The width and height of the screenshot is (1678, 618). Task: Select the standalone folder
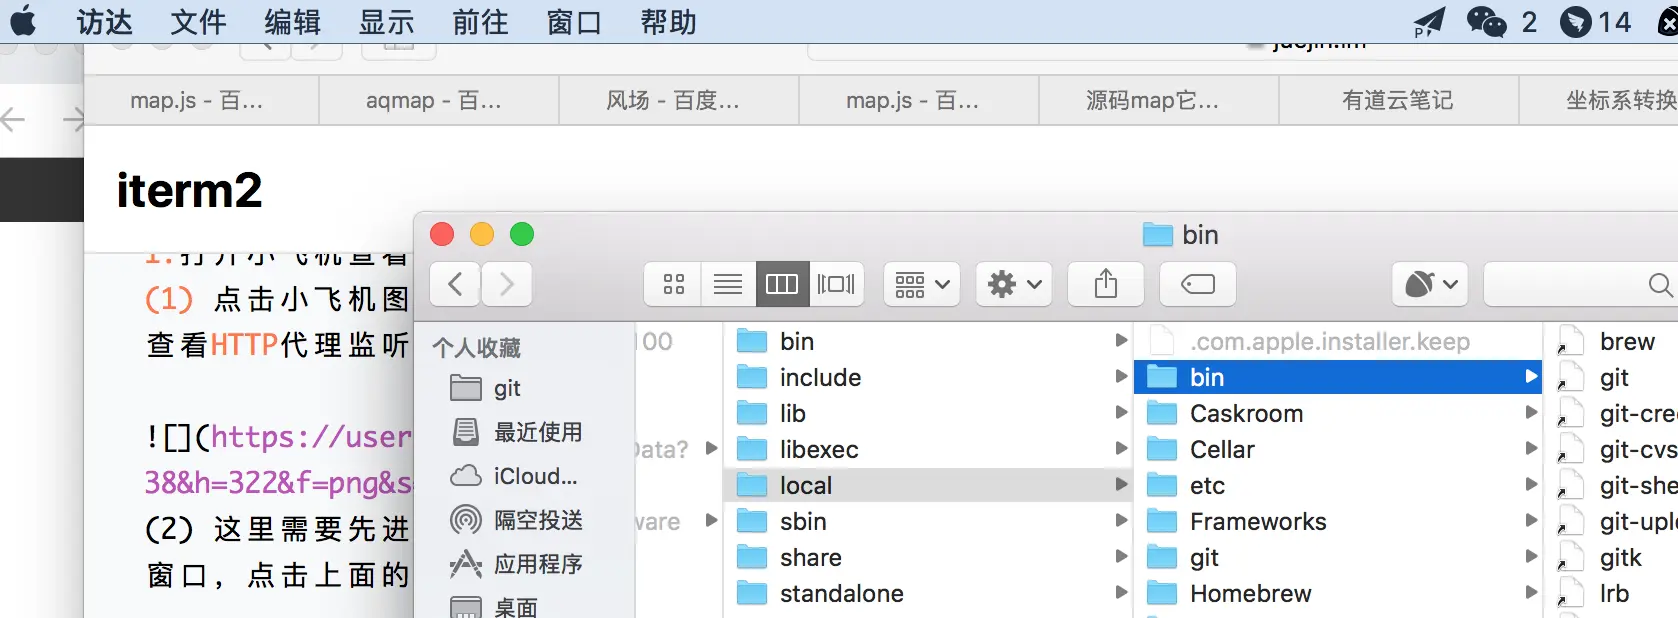click(928, 593)
